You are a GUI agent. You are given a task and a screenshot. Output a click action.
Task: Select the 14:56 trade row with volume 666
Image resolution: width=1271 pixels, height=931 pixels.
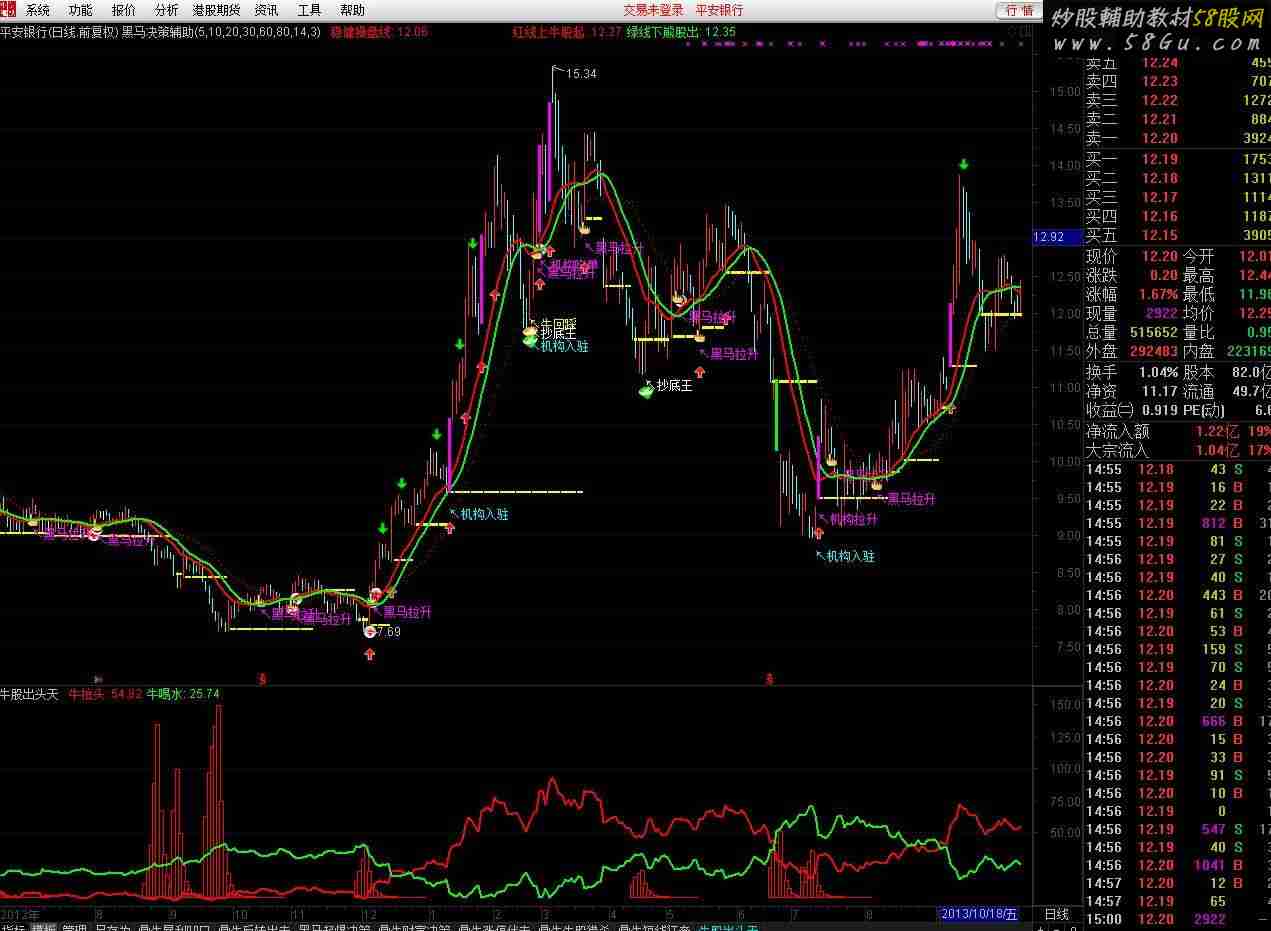[1178, 721]
